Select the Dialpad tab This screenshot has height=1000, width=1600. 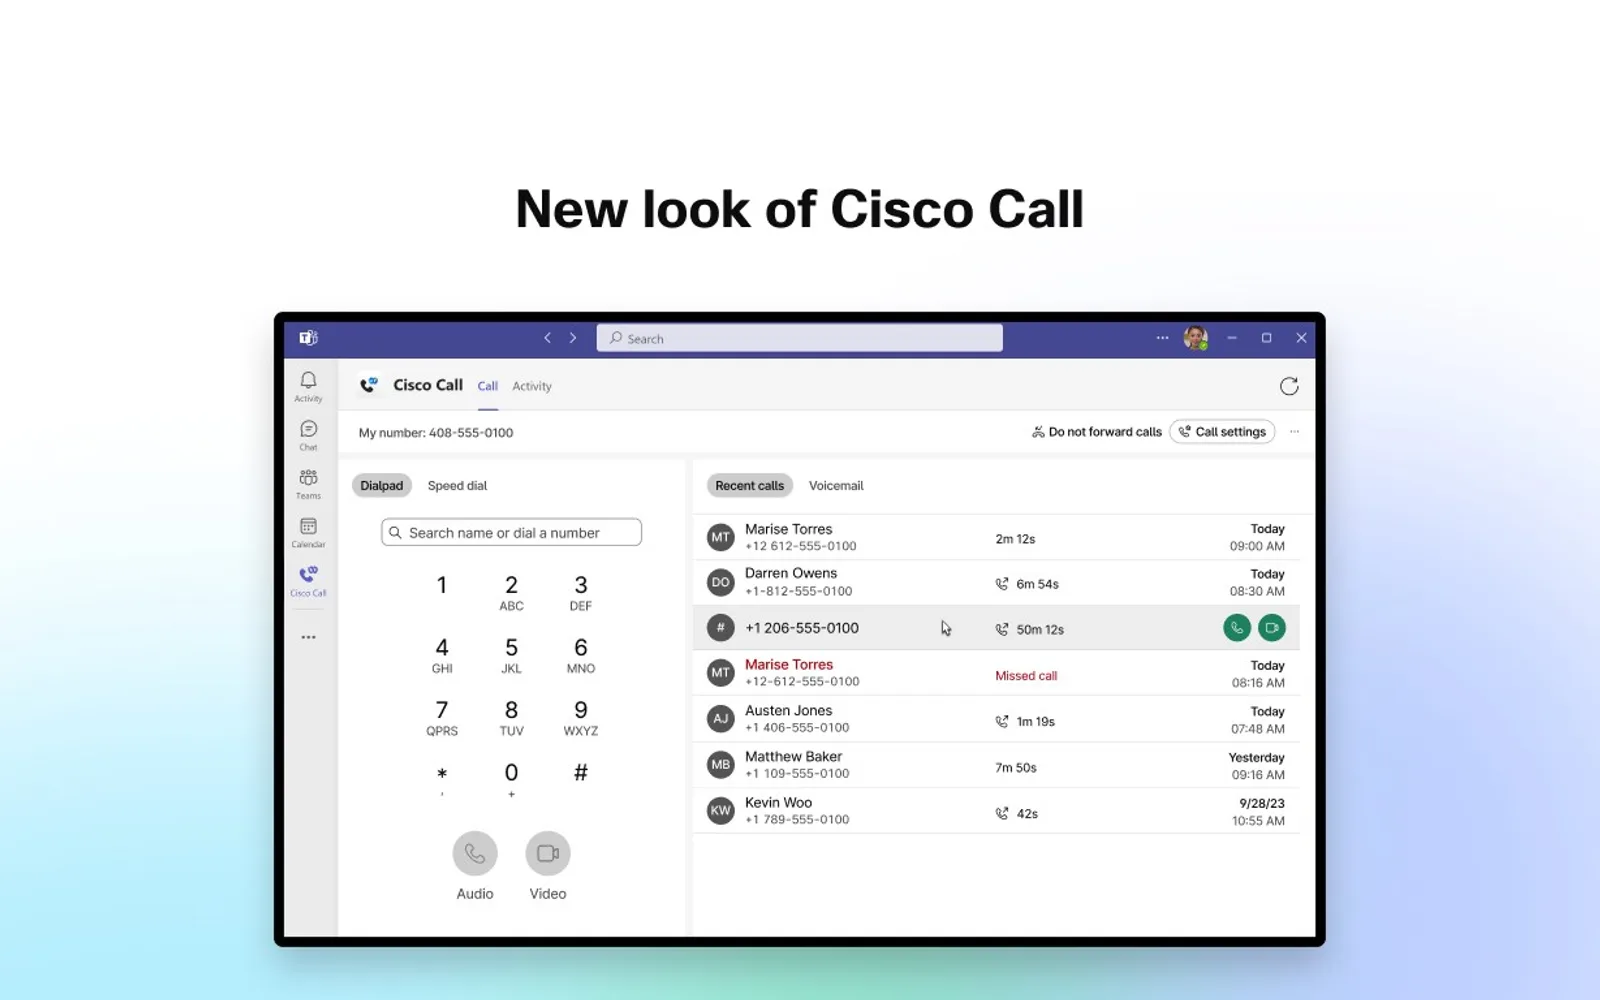(x=382, y=486)
